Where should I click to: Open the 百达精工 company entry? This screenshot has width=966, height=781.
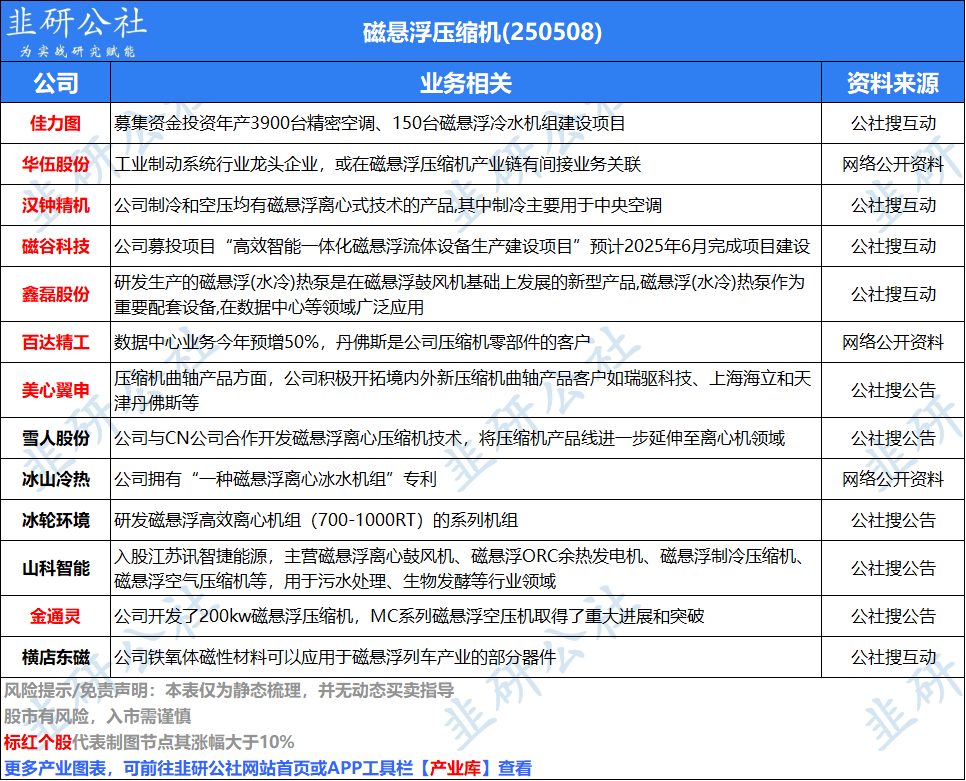point(56,343)
